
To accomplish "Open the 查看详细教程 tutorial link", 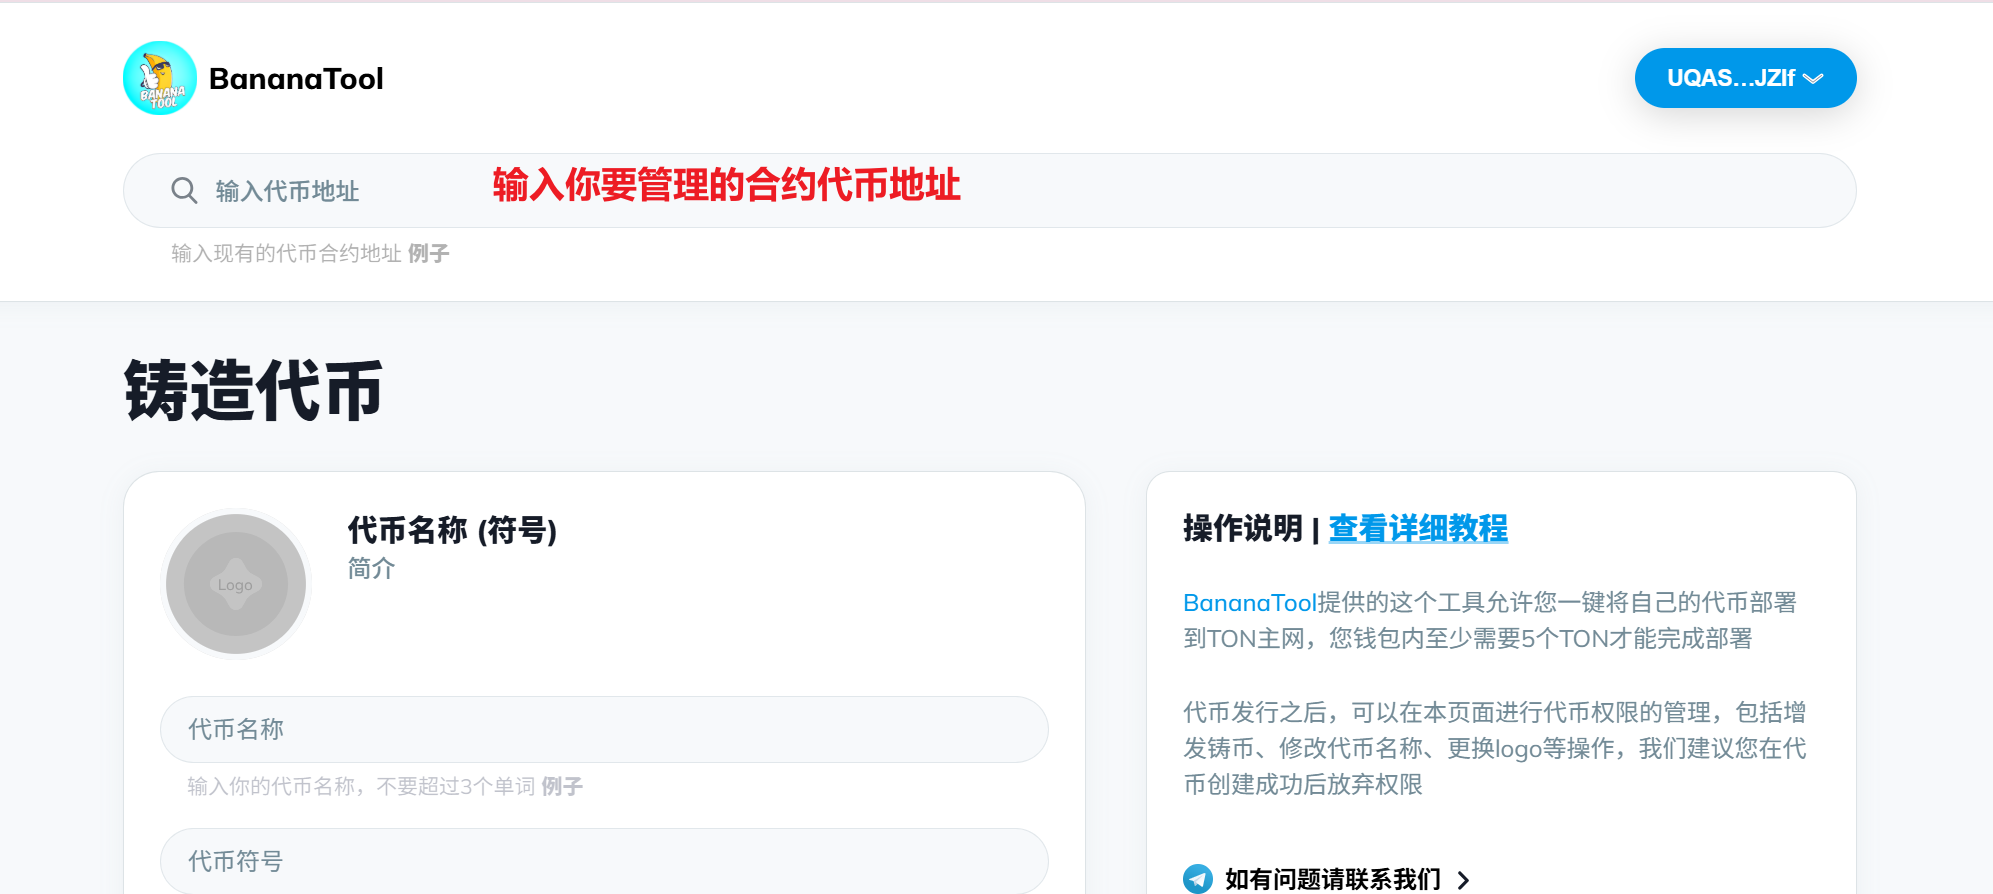I will pyautogui.click(x=1417, y=528).
